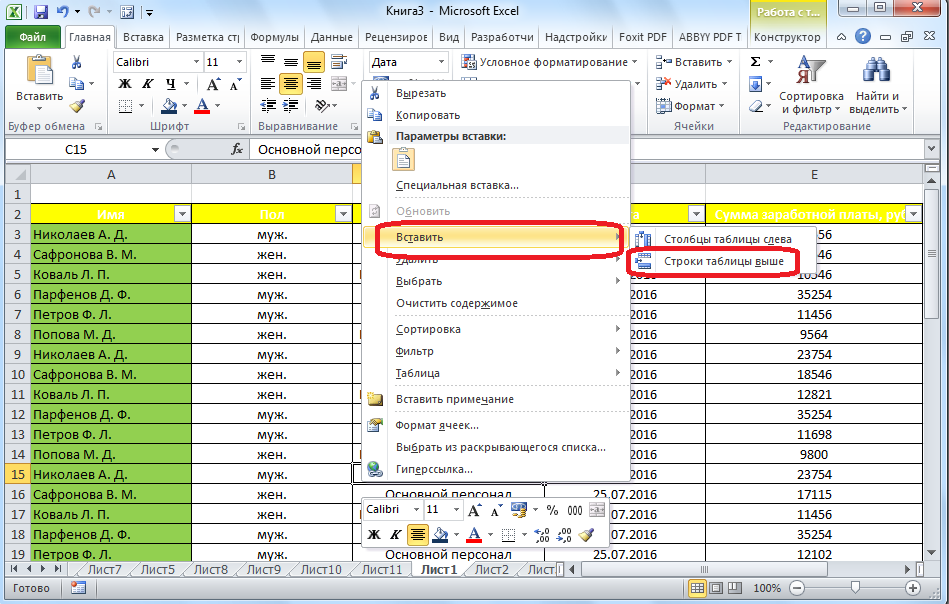
Task: Toggle center alignment in the ribbon Выравнивание group
Action: (x=291, y=84)
